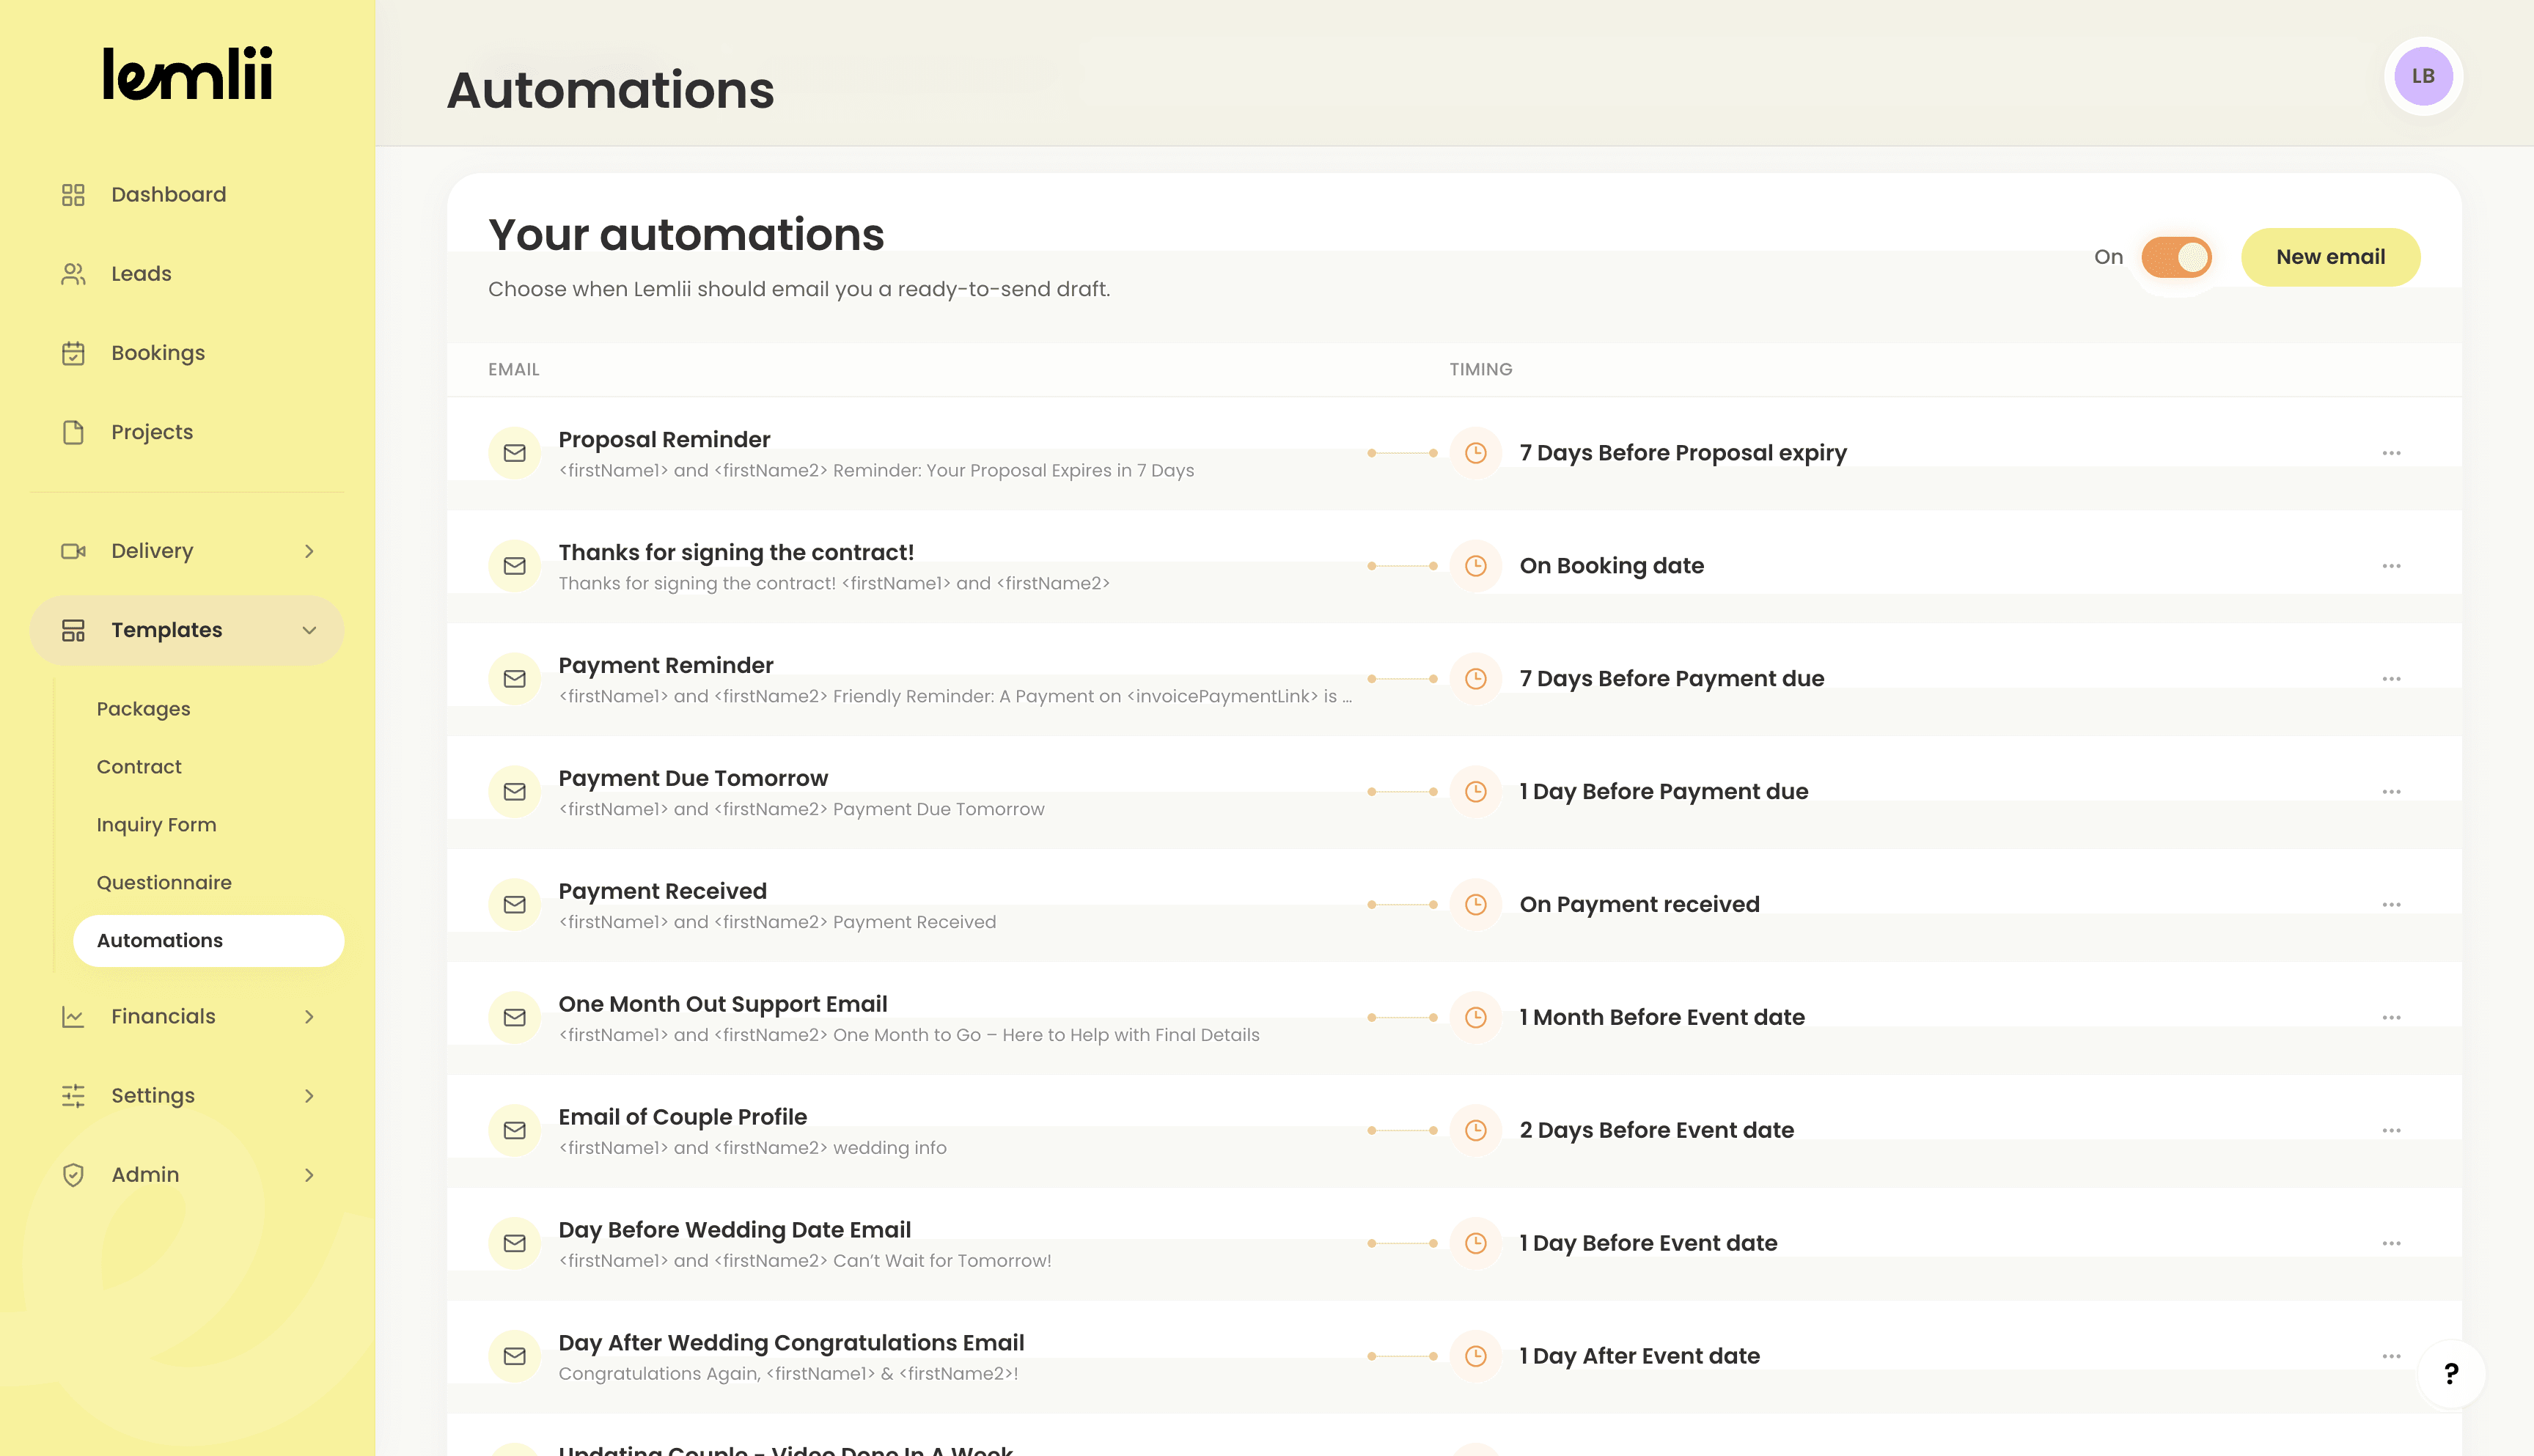
Task: Click the New email button
Action: point(2330,257)
